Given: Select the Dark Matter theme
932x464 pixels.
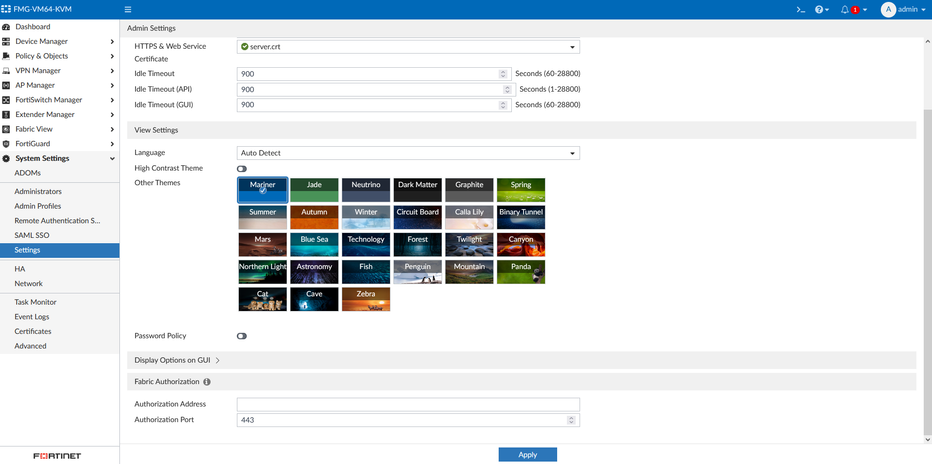Looking at the screenshot, I should coord(418,190).
